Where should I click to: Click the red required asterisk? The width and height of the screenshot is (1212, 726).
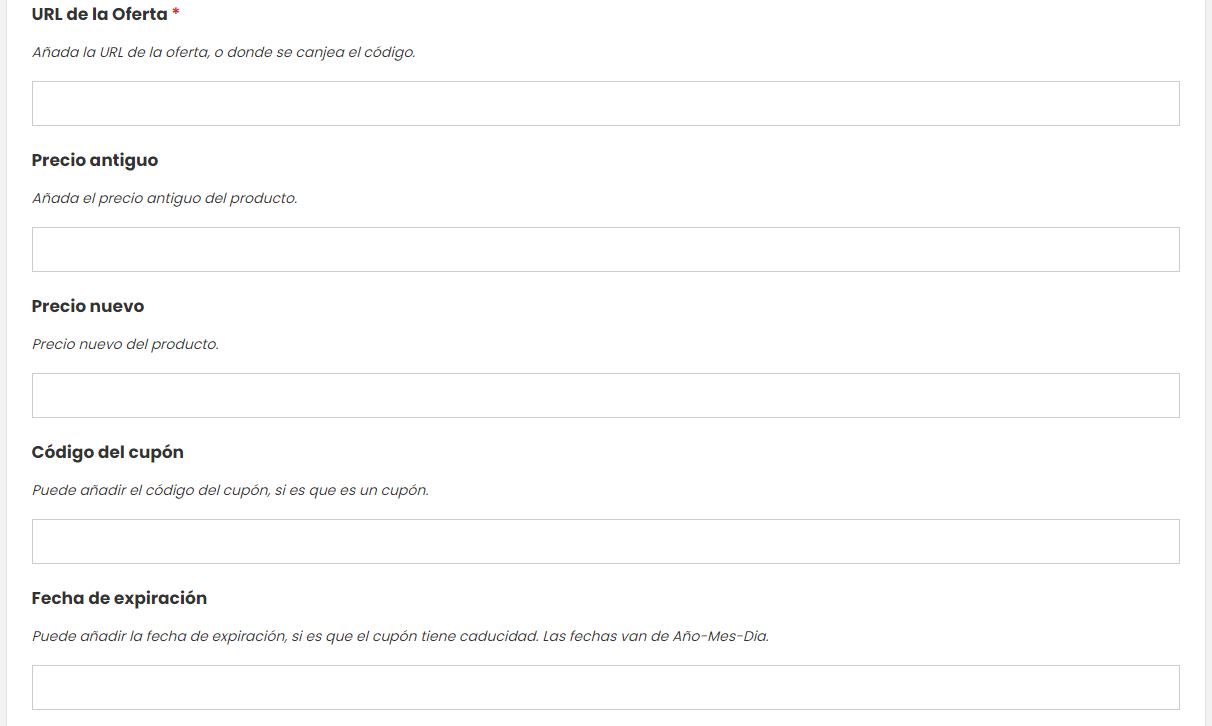coord(176,14)
